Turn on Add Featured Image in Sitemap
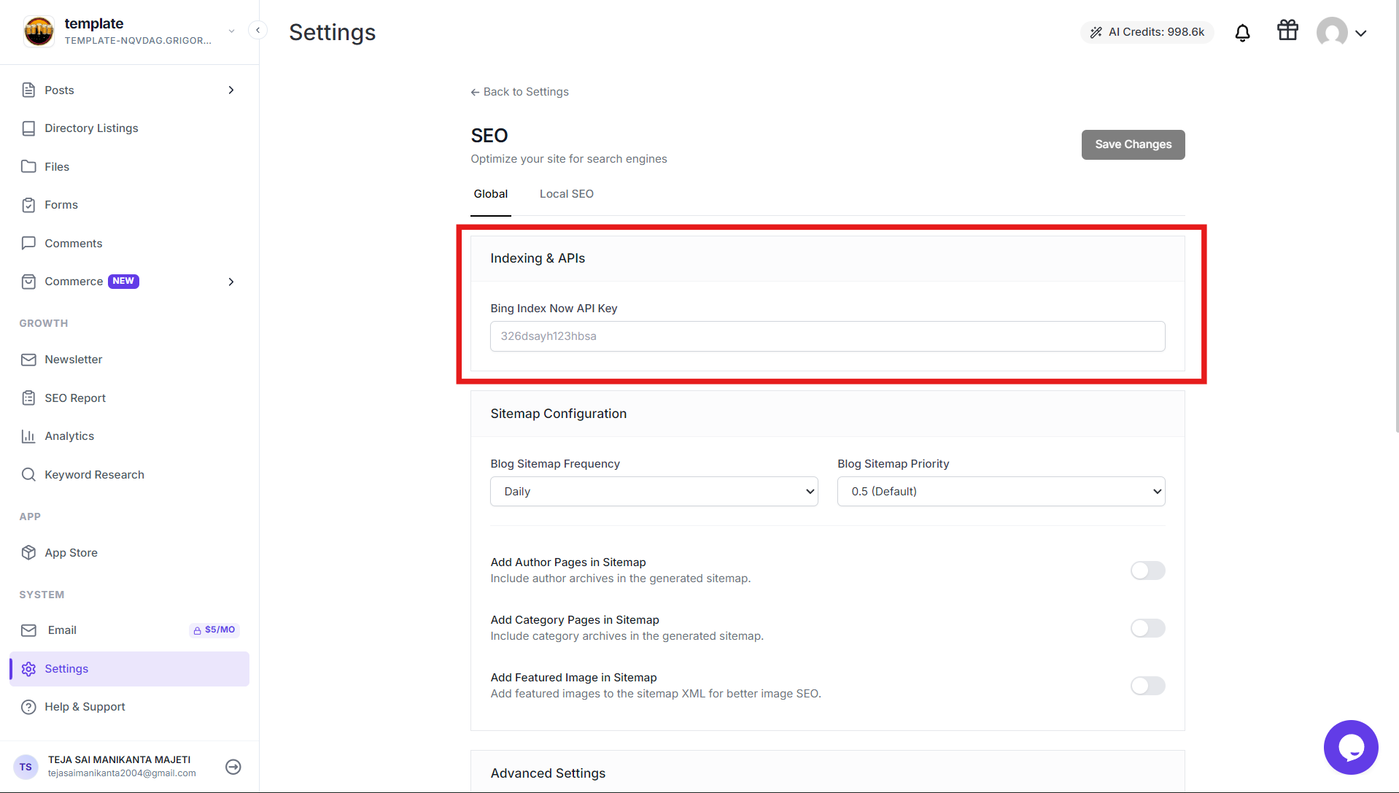The image size is (1399, 793). pos(1147,686)
